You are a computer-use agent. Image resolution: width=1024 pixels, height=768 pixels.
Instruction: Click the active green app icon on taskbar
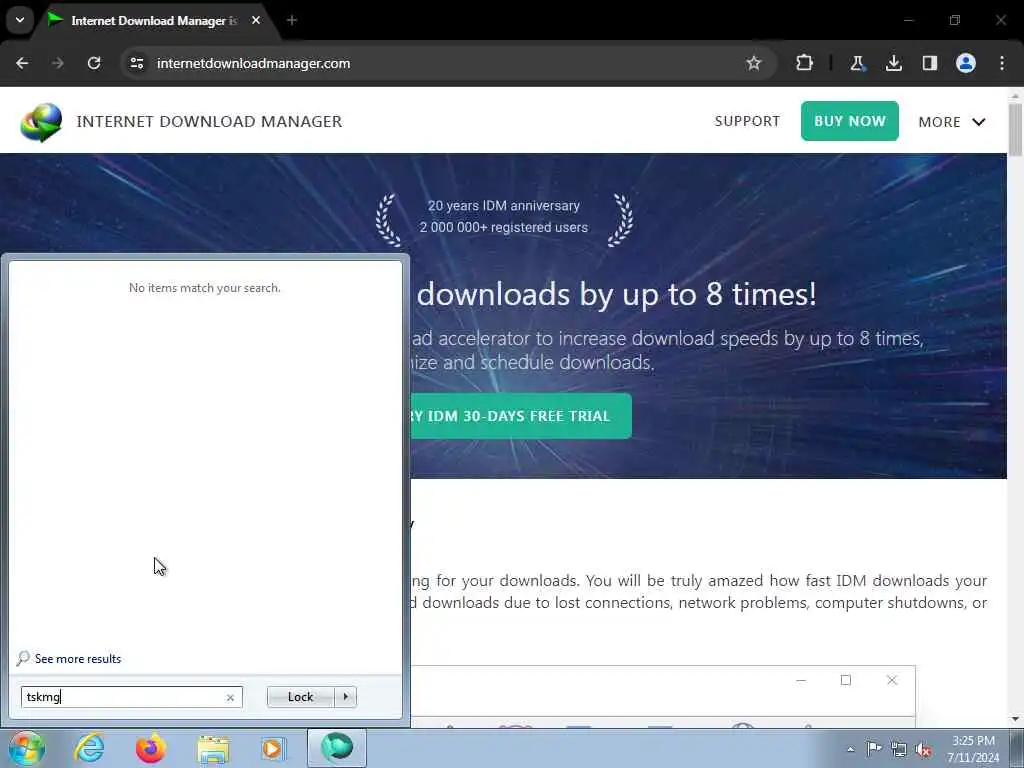337,748
